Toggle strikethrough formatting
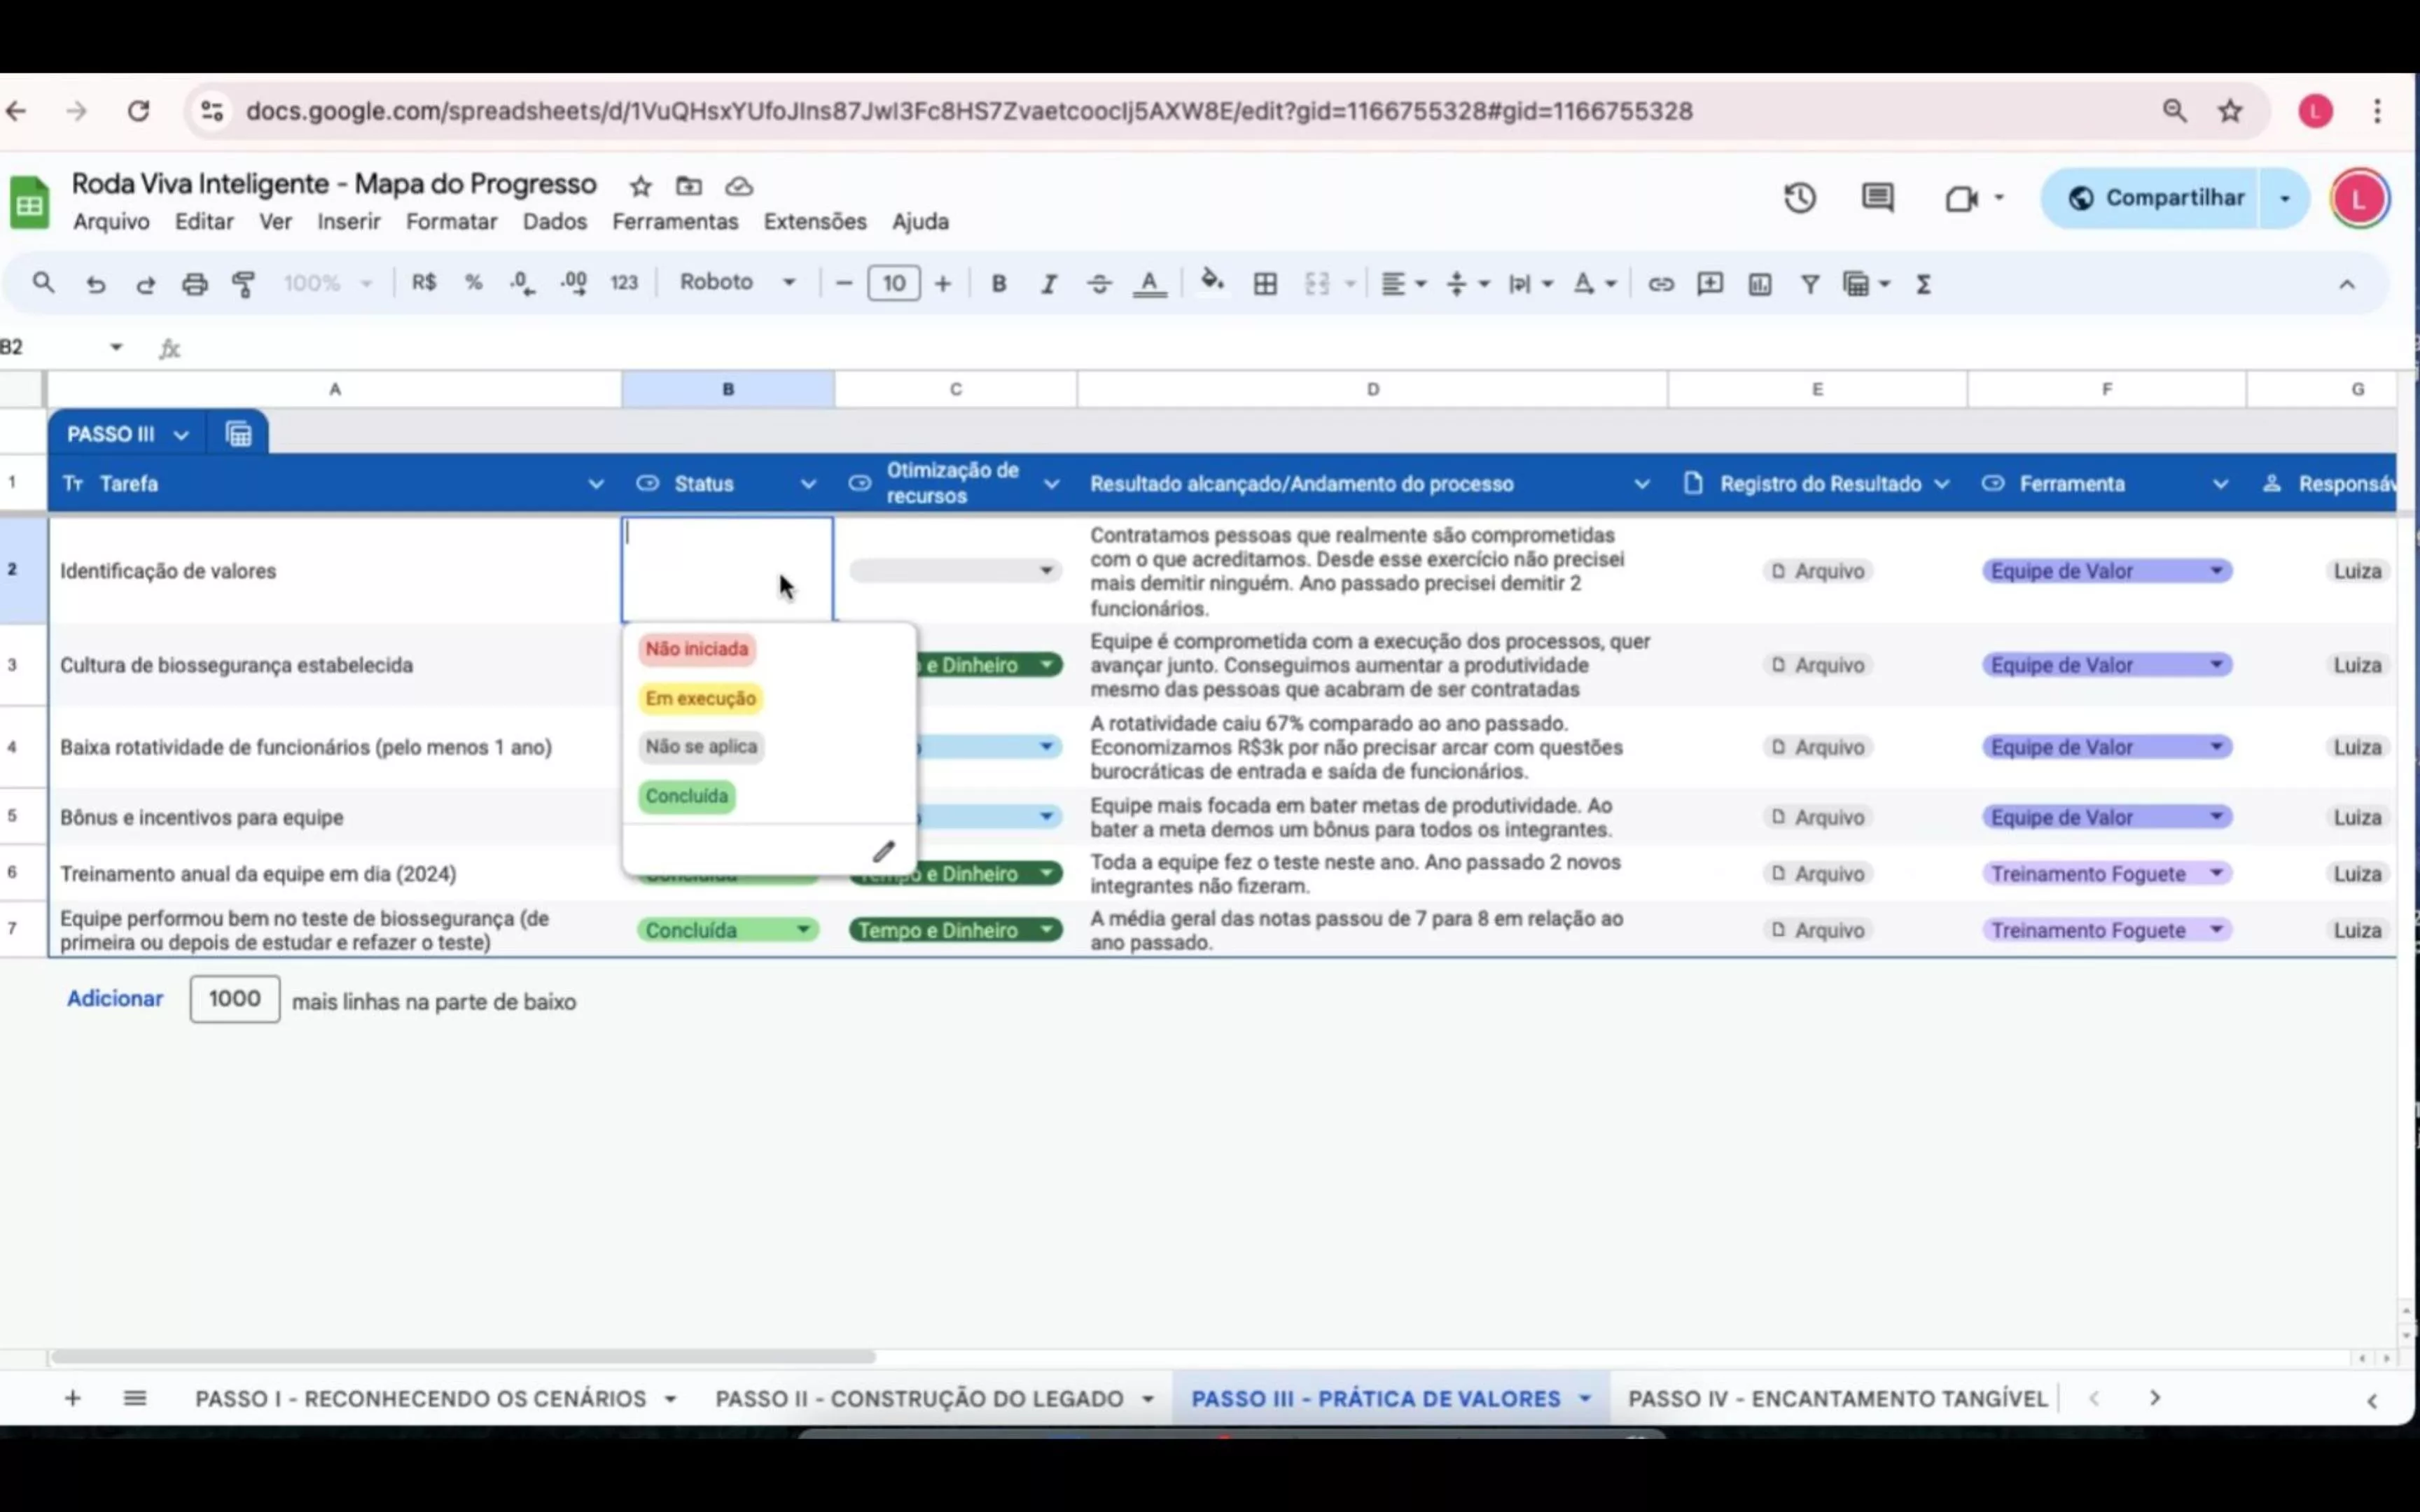The image size is (2420, 1512). point(1099,284)
